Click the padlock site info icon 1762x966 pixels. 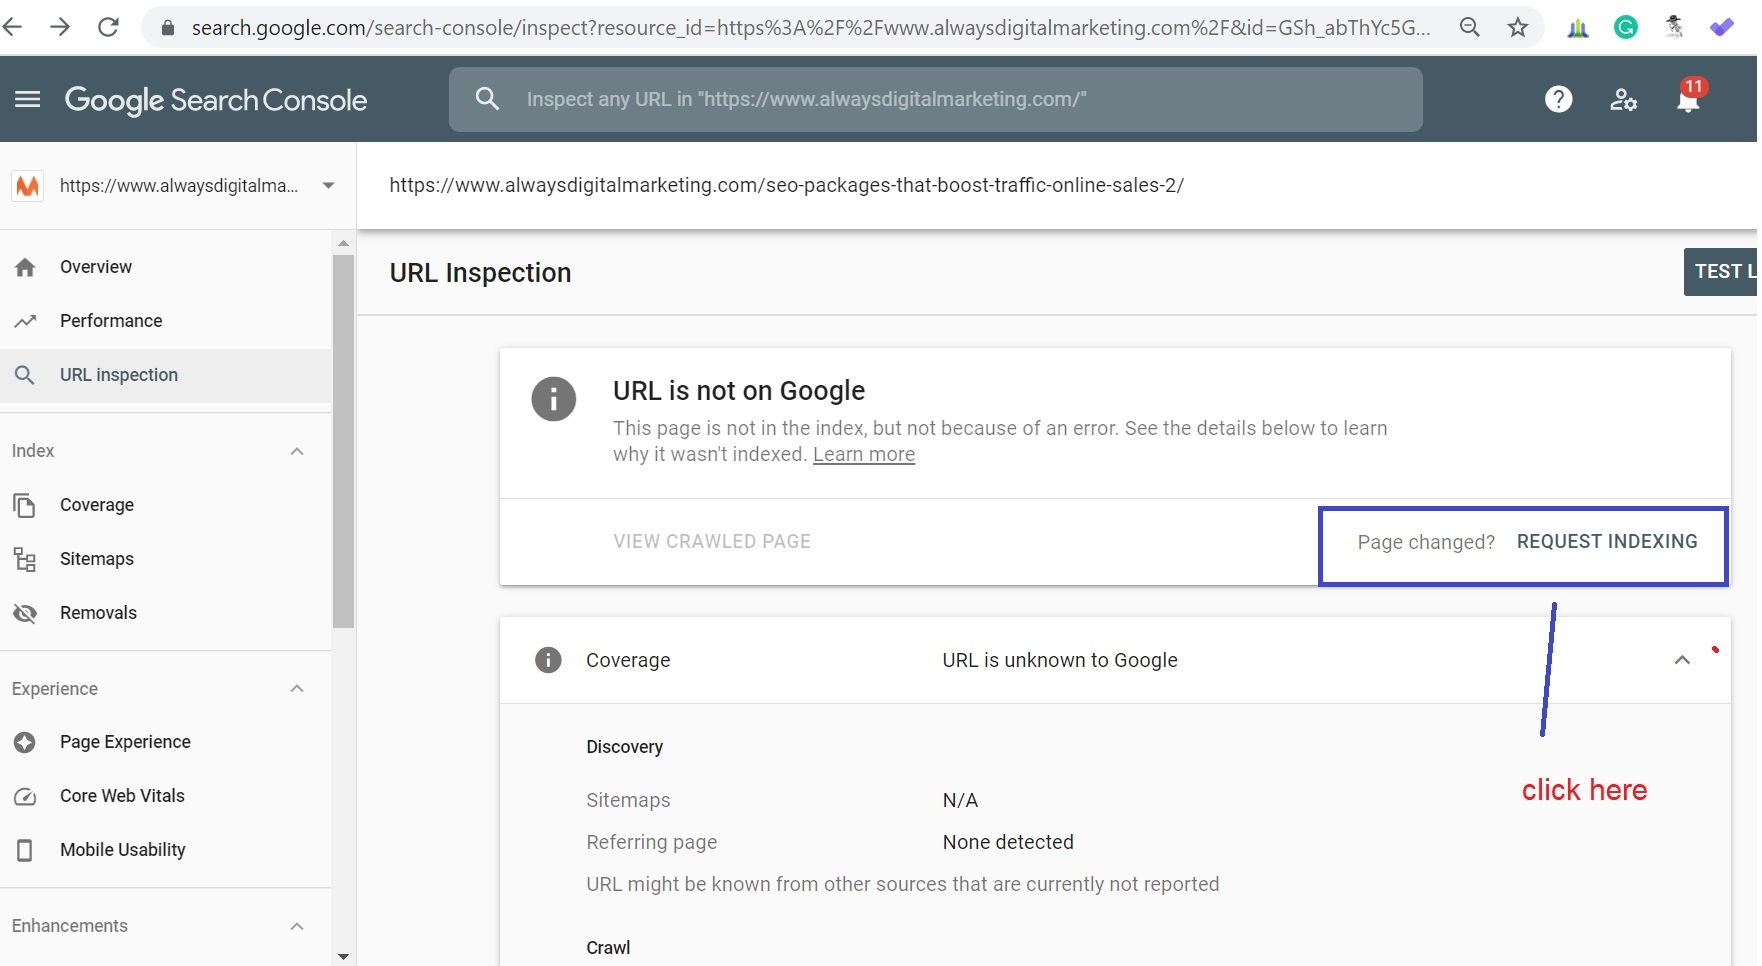tap(168, 28)
